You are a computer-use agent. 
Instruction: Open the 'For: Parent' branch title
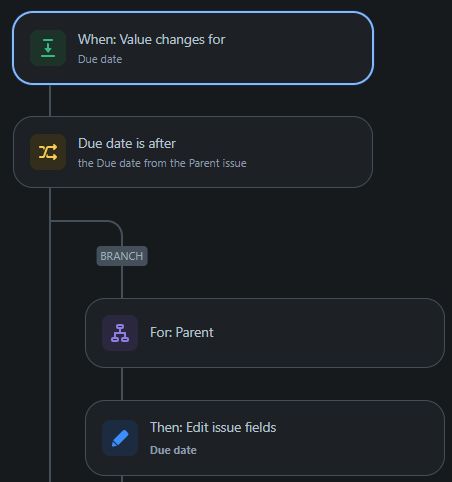click(182, 333)
